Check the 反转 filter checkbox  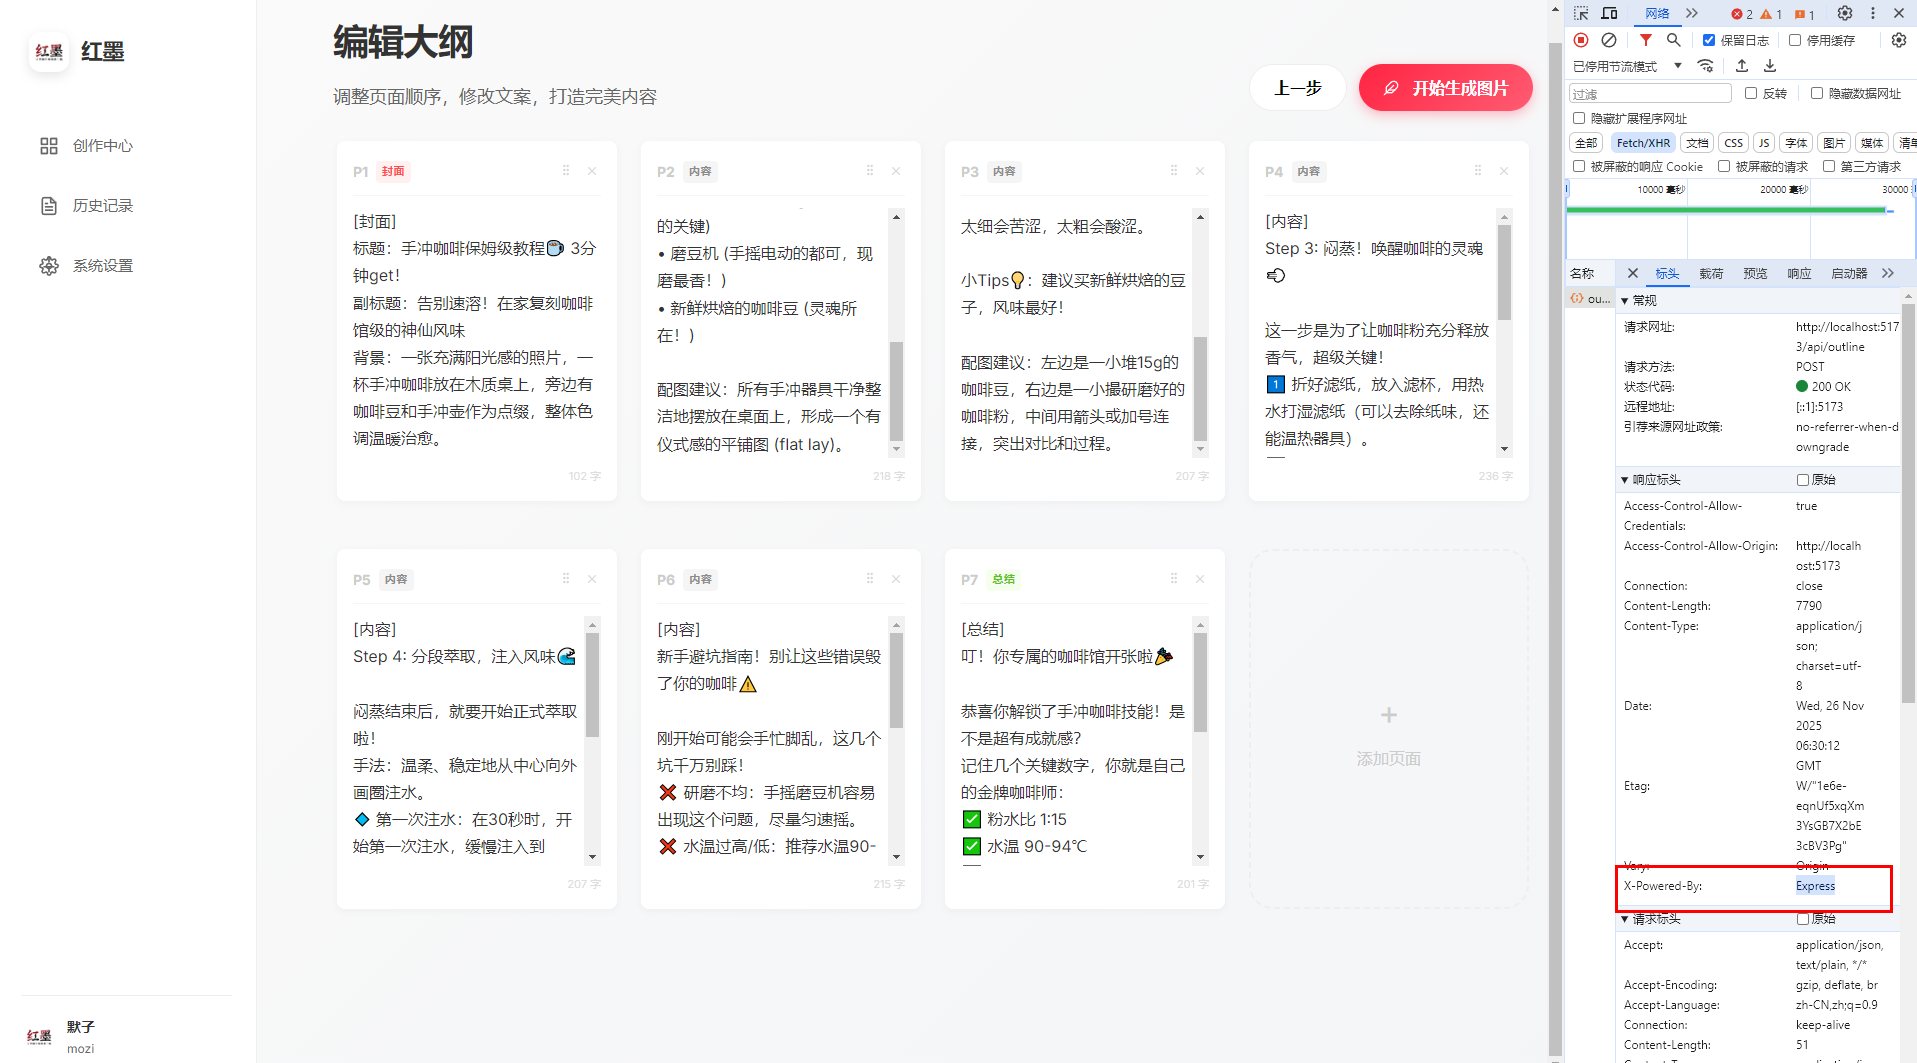(1751, 93)
